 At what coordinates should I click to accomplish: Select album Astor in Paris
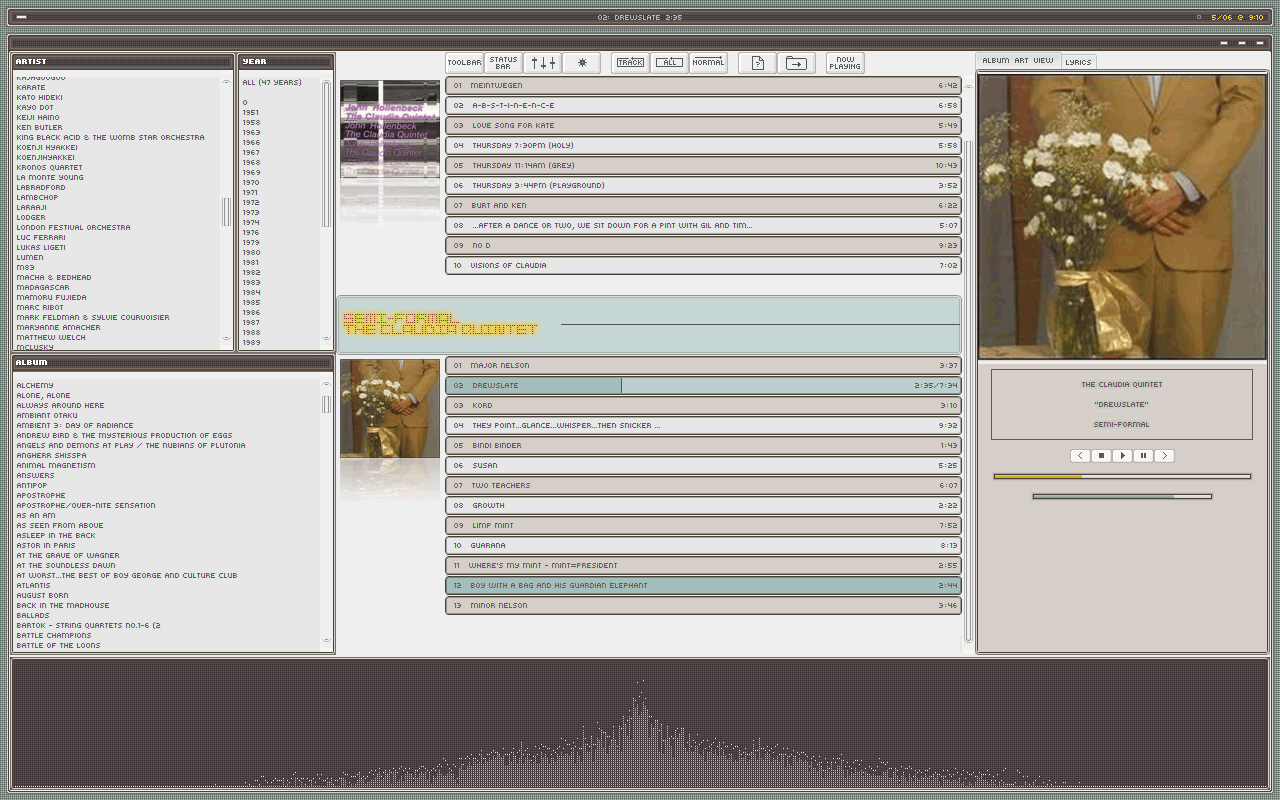coord(46,545)
